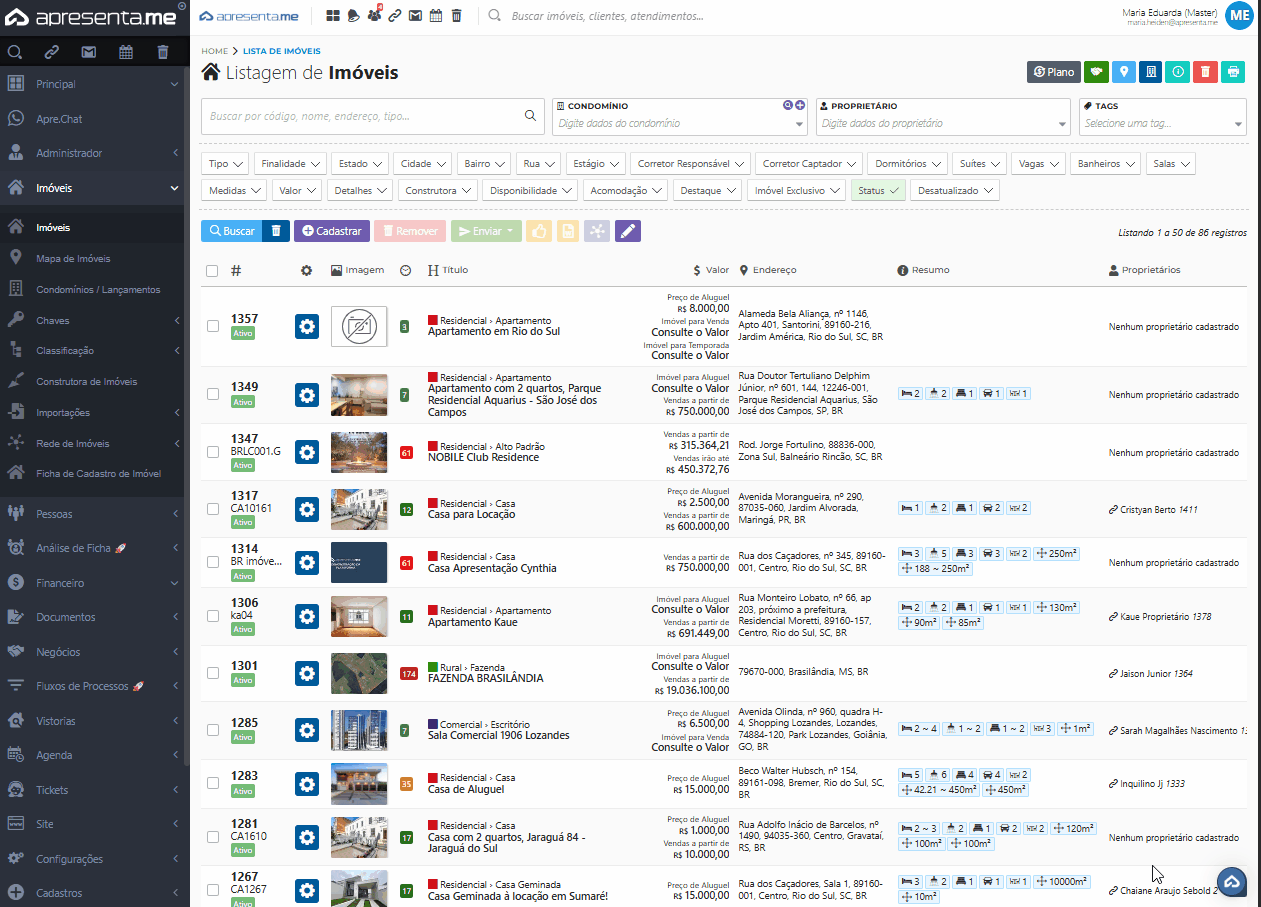Expand the Financeiro sidebar menu
This screenshot has height=907, width=1261.
(x=60, y=583)
